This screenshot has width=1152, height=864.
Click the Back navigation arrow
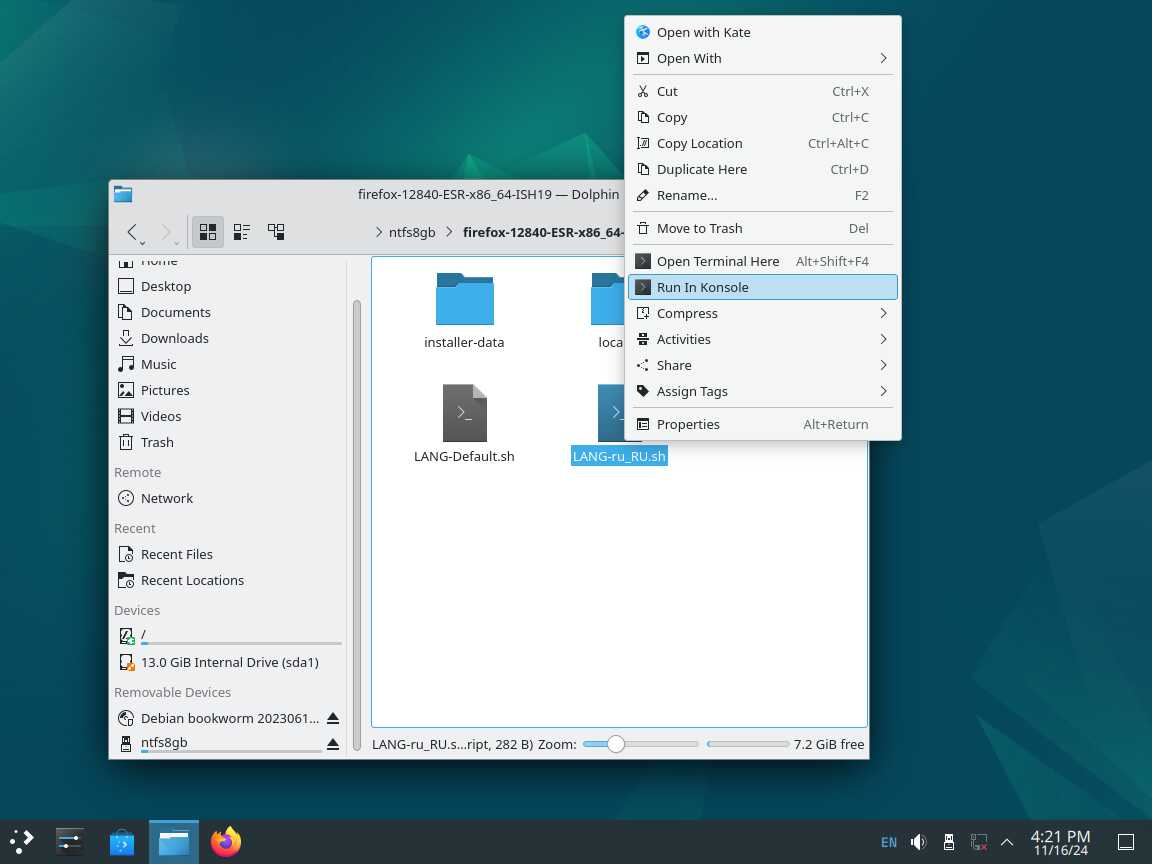point(132,232)
